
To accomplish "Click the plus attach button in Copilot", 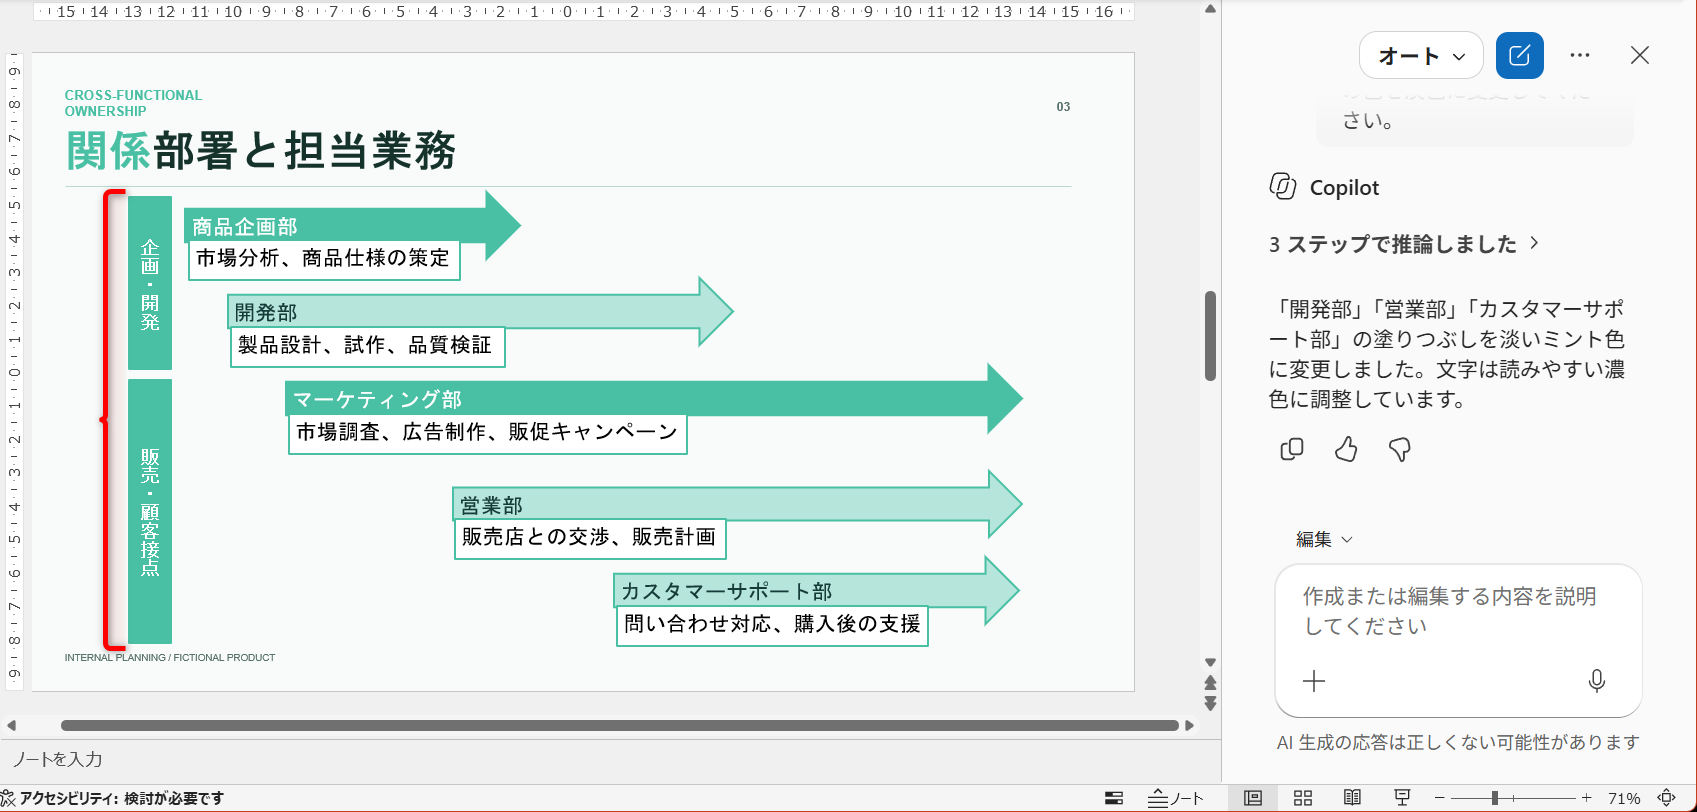I will pos(1314,681).
